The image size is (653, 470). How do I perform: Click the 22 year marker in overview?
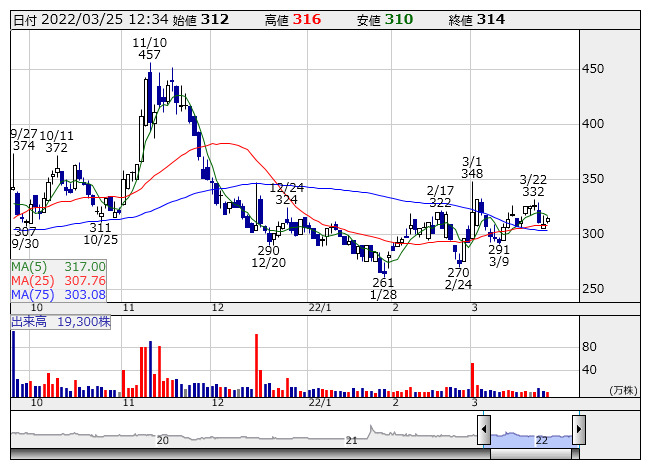(541, 440)
